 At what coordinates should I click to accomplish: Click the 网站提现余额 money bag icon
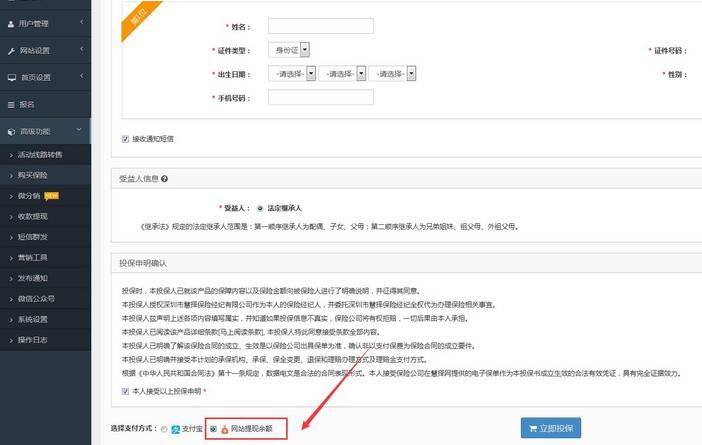tap(223, 429)
